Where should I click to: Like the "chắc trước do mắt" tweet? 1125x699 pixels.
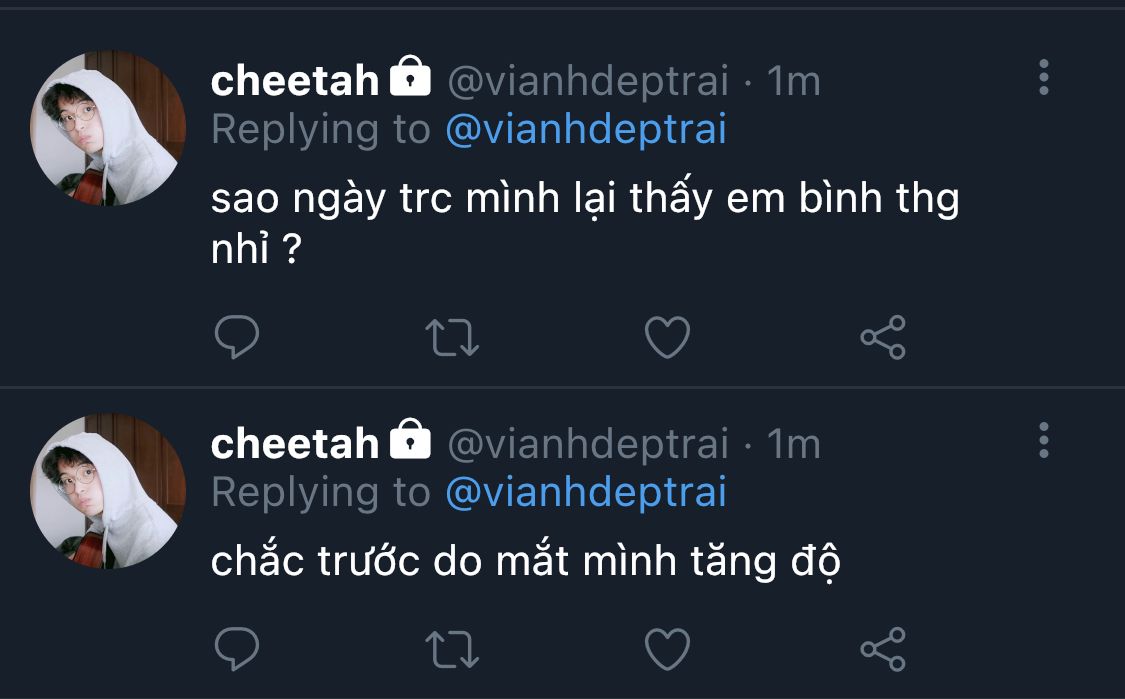667,650
